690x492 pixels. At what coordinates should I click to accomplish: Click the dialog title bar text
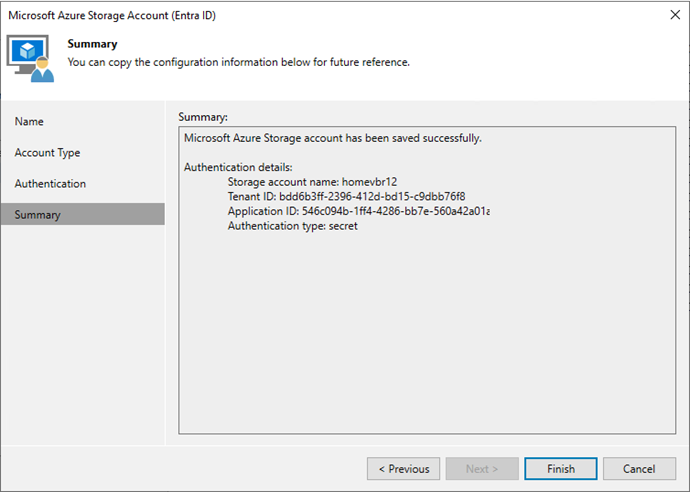click(x=112, y=15)
